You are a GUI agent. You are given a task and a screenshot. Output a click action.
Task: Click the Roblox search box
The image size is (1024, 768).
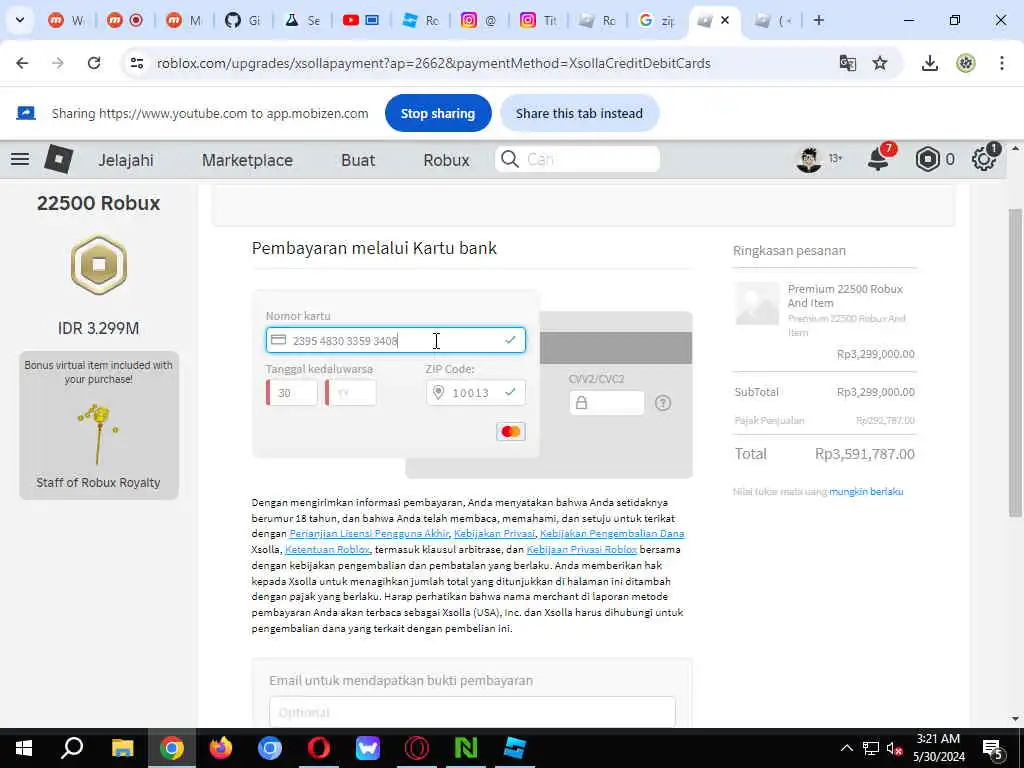coord(577,159)
